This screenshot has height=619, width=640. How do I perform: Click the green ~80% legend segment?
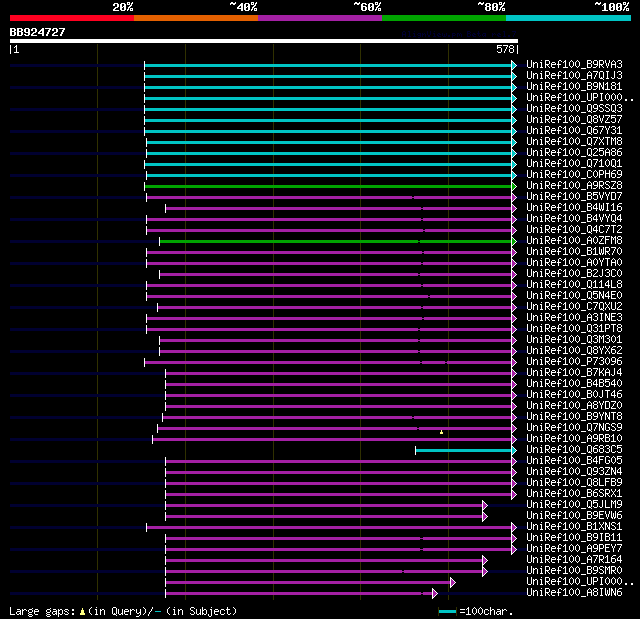point(444,18)
